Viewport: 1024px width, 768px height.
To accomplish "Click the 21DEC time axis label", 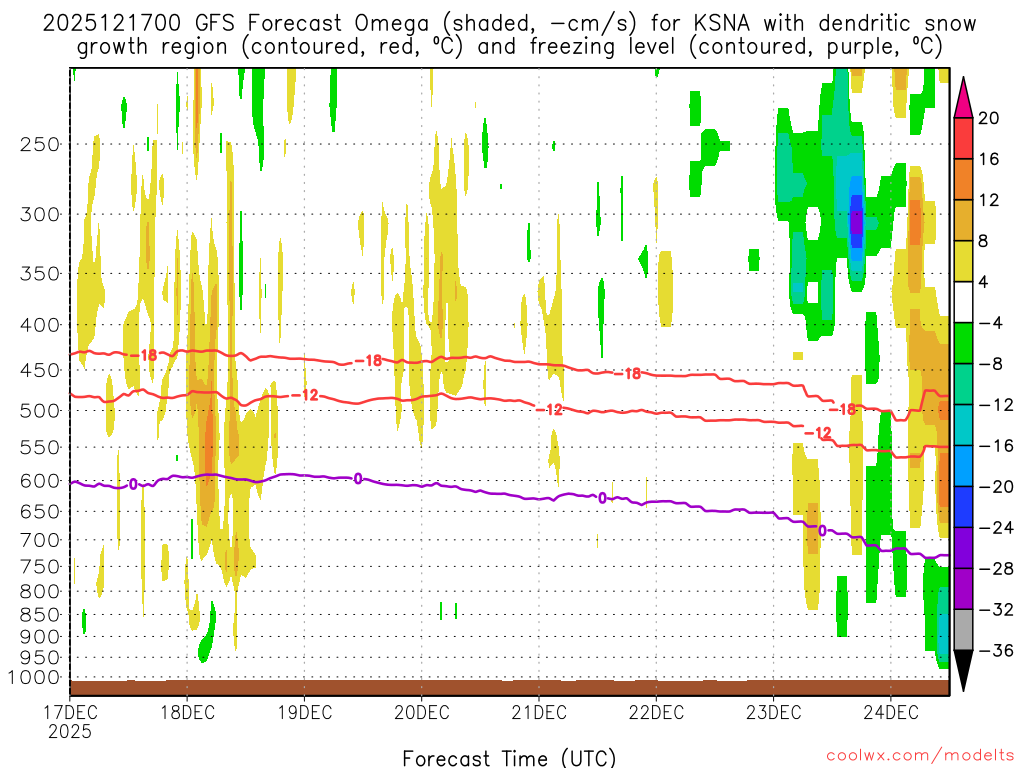I will coord(538,712).
